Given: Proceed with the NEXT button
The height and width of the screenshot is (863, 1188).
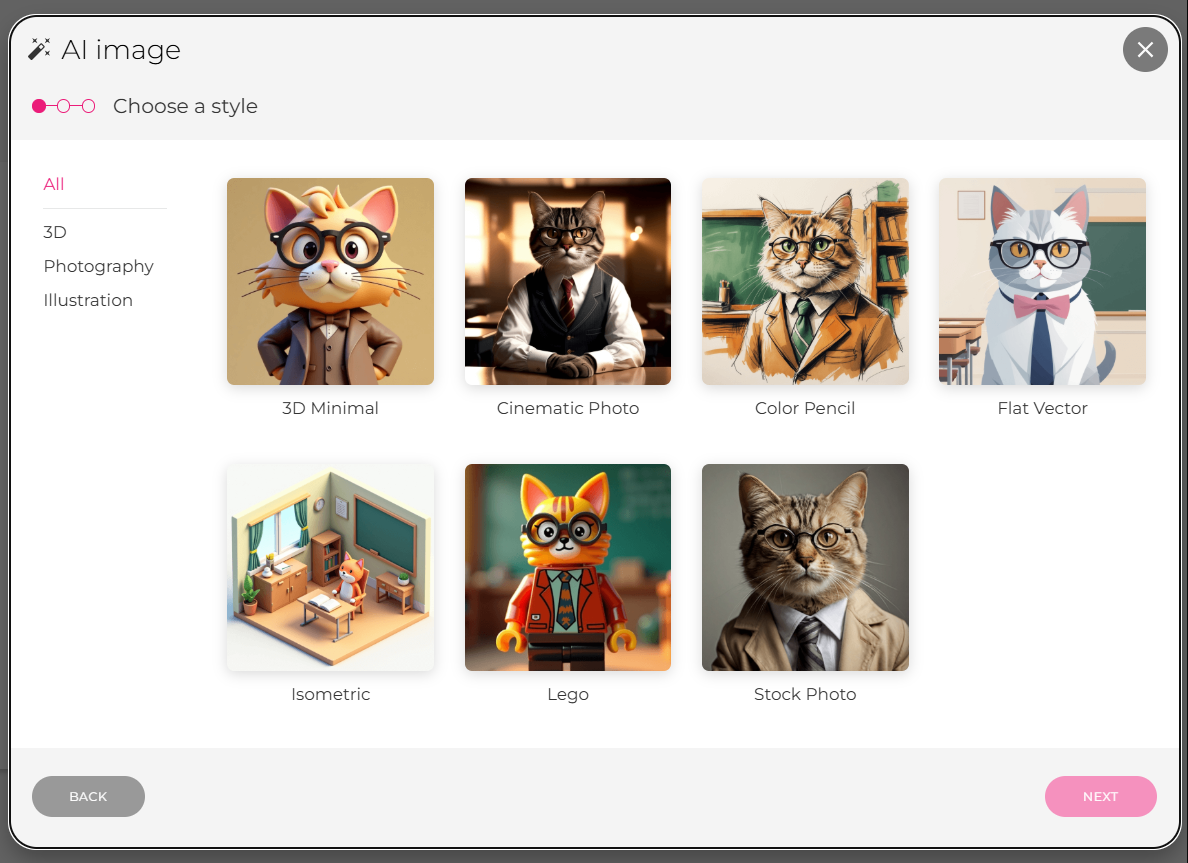Looking at the screenshot, I should coord(1100,796).
